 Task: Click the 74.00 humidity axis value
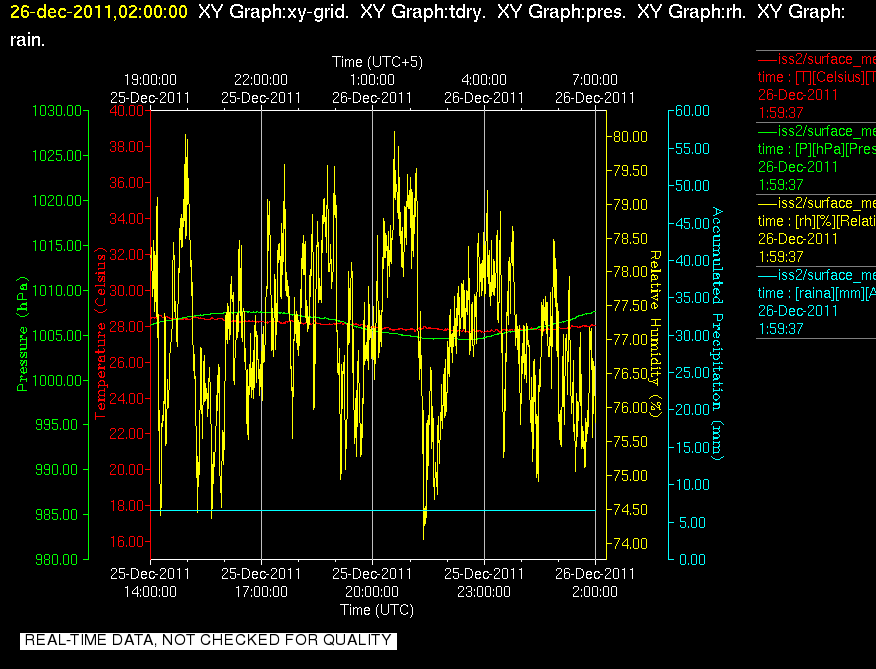pos(631,544)
